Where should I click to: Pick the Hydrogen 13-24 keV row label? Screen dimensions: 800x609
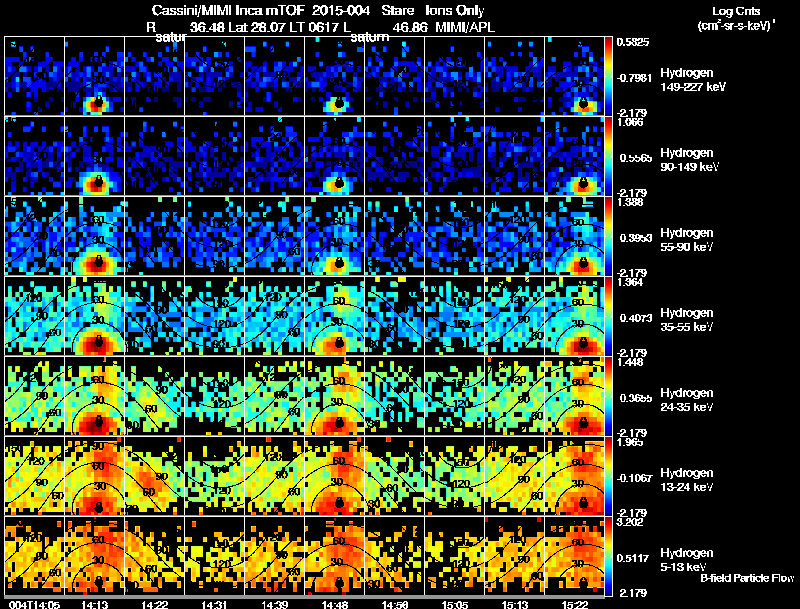(x=687, y=480)
